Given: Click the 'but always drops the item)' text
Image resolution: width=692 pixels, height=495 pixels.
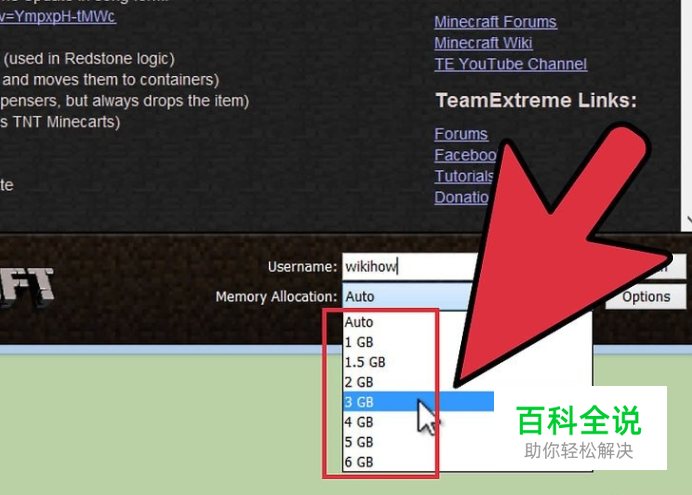Looking at the screenshot, I should [x=158, y=101].
